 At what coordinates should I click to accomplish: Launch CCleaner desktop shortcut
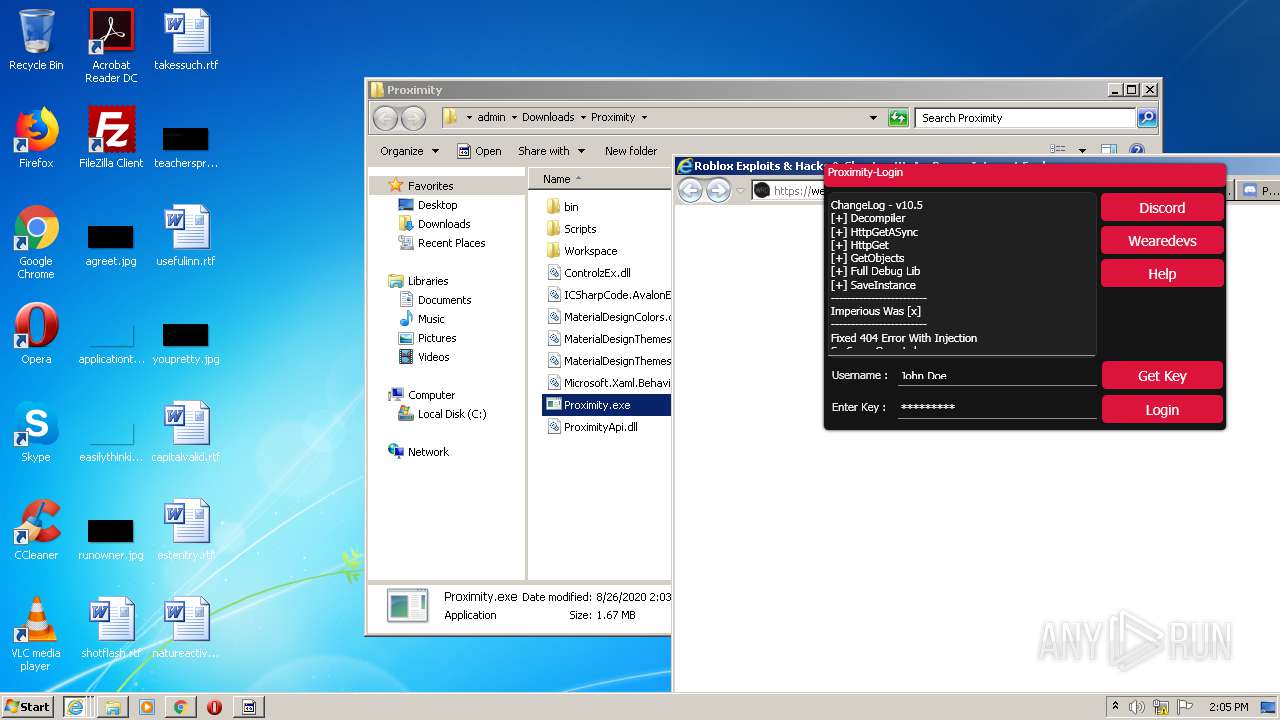click(x=36, y=530)
